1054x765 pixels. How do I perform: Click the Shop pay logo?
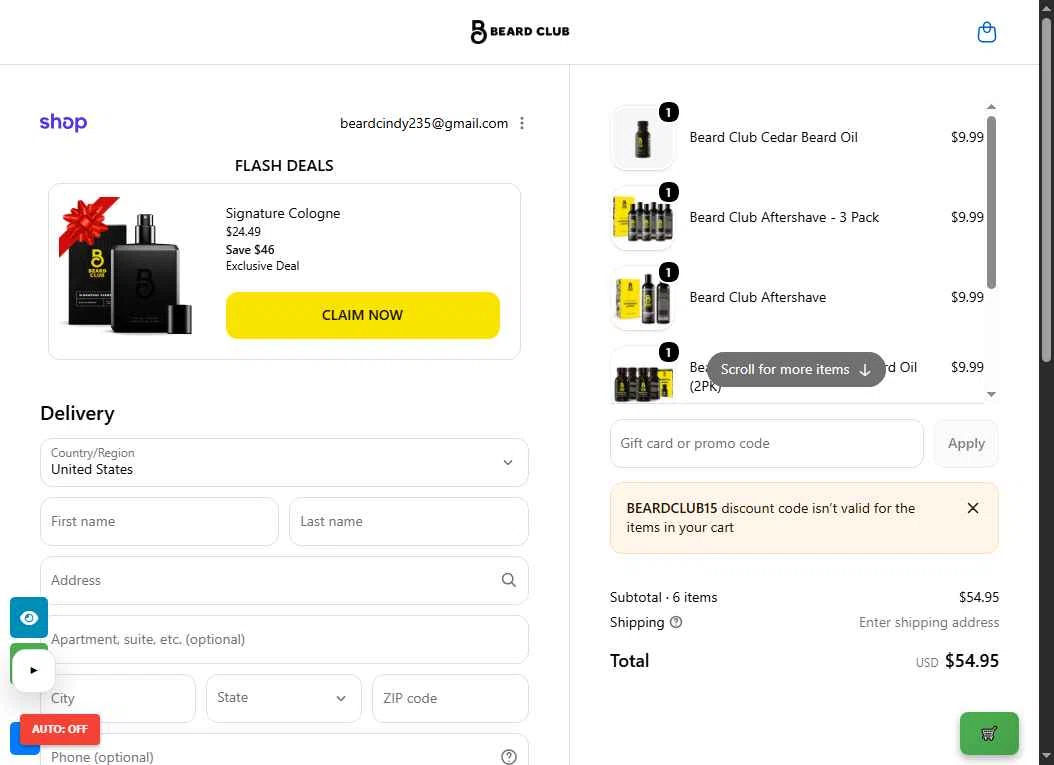click(63, 122)
